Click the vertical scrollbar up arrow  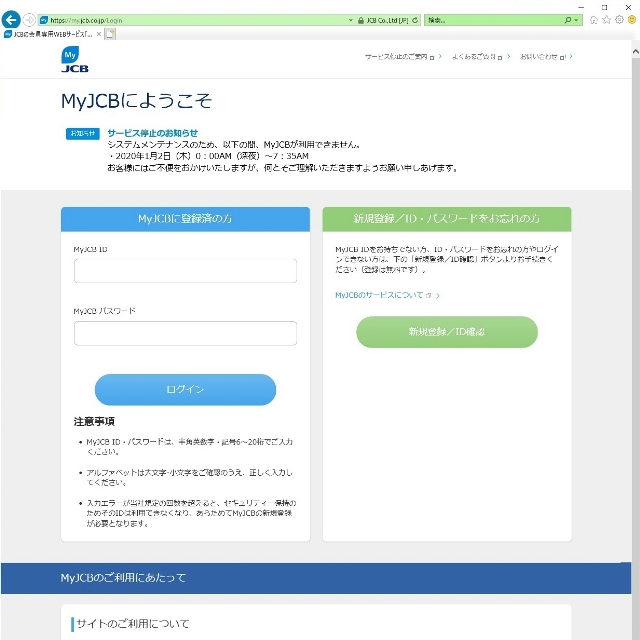[636, 52]
